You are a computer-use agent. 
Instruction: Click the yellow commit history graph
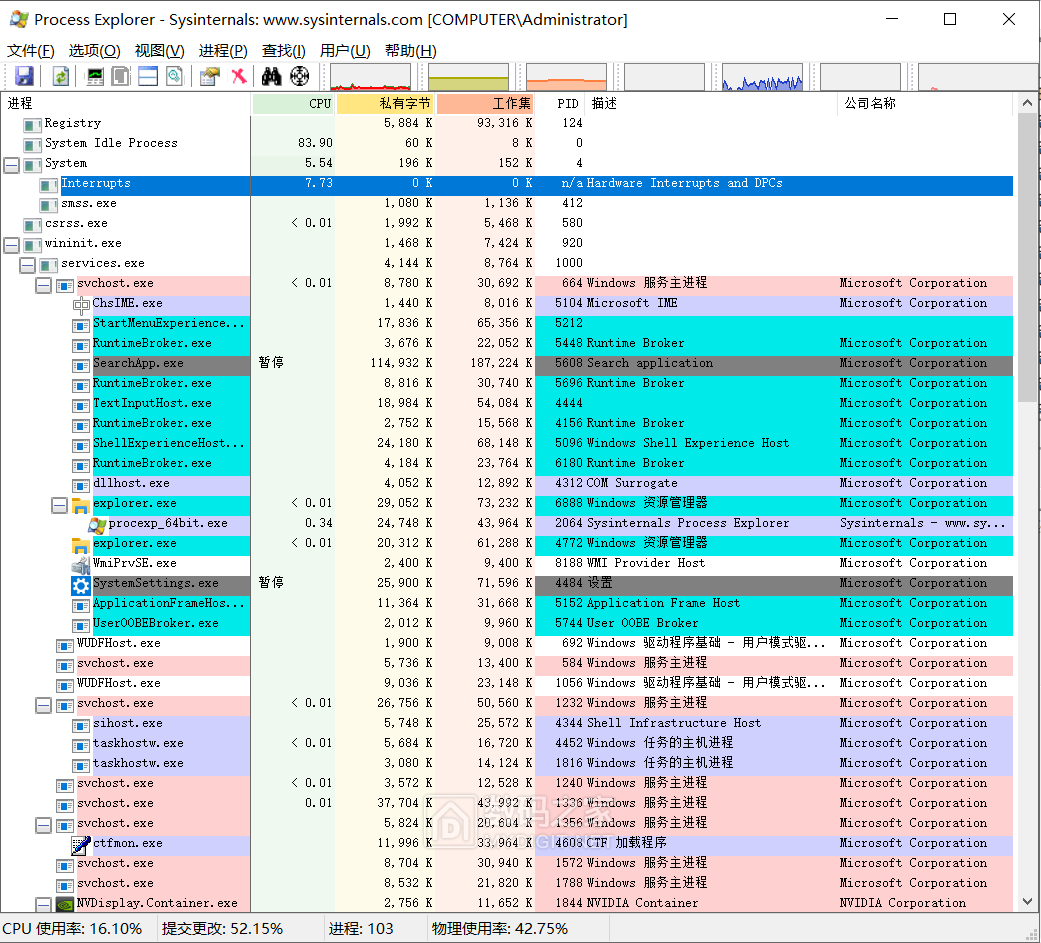pos(469,77)
